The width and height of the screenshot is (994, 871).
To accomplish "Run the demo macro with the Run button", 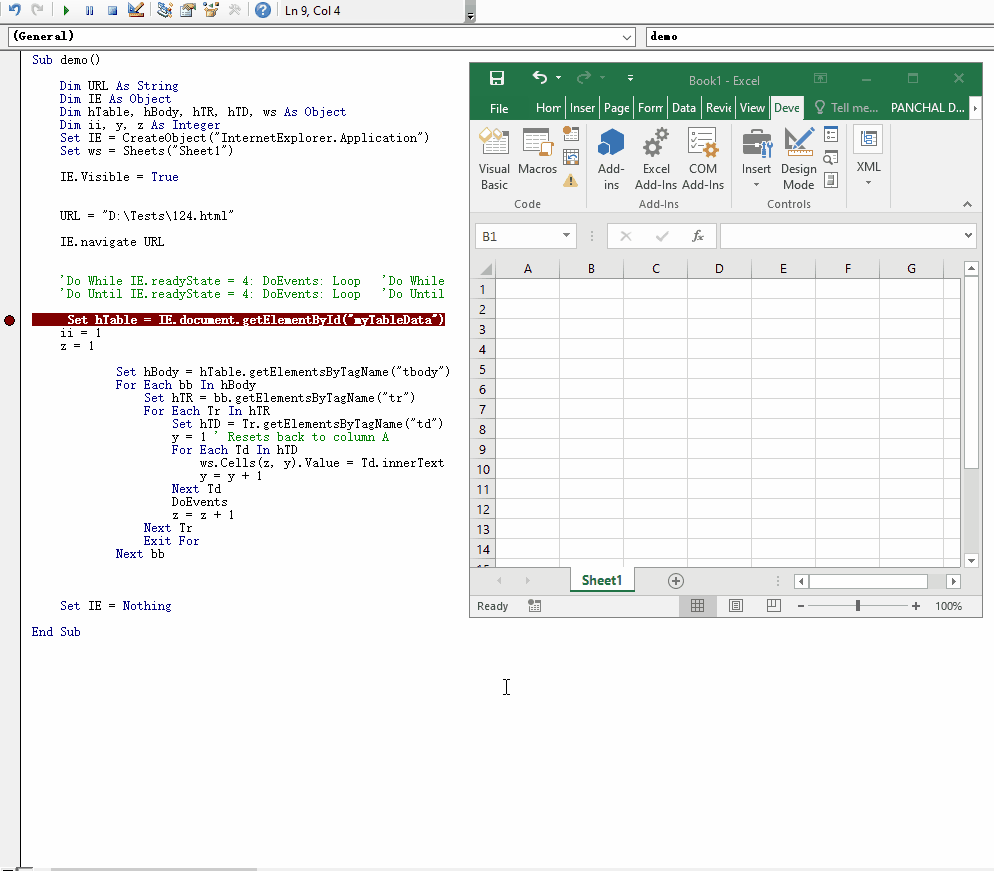I will (67, 10).
